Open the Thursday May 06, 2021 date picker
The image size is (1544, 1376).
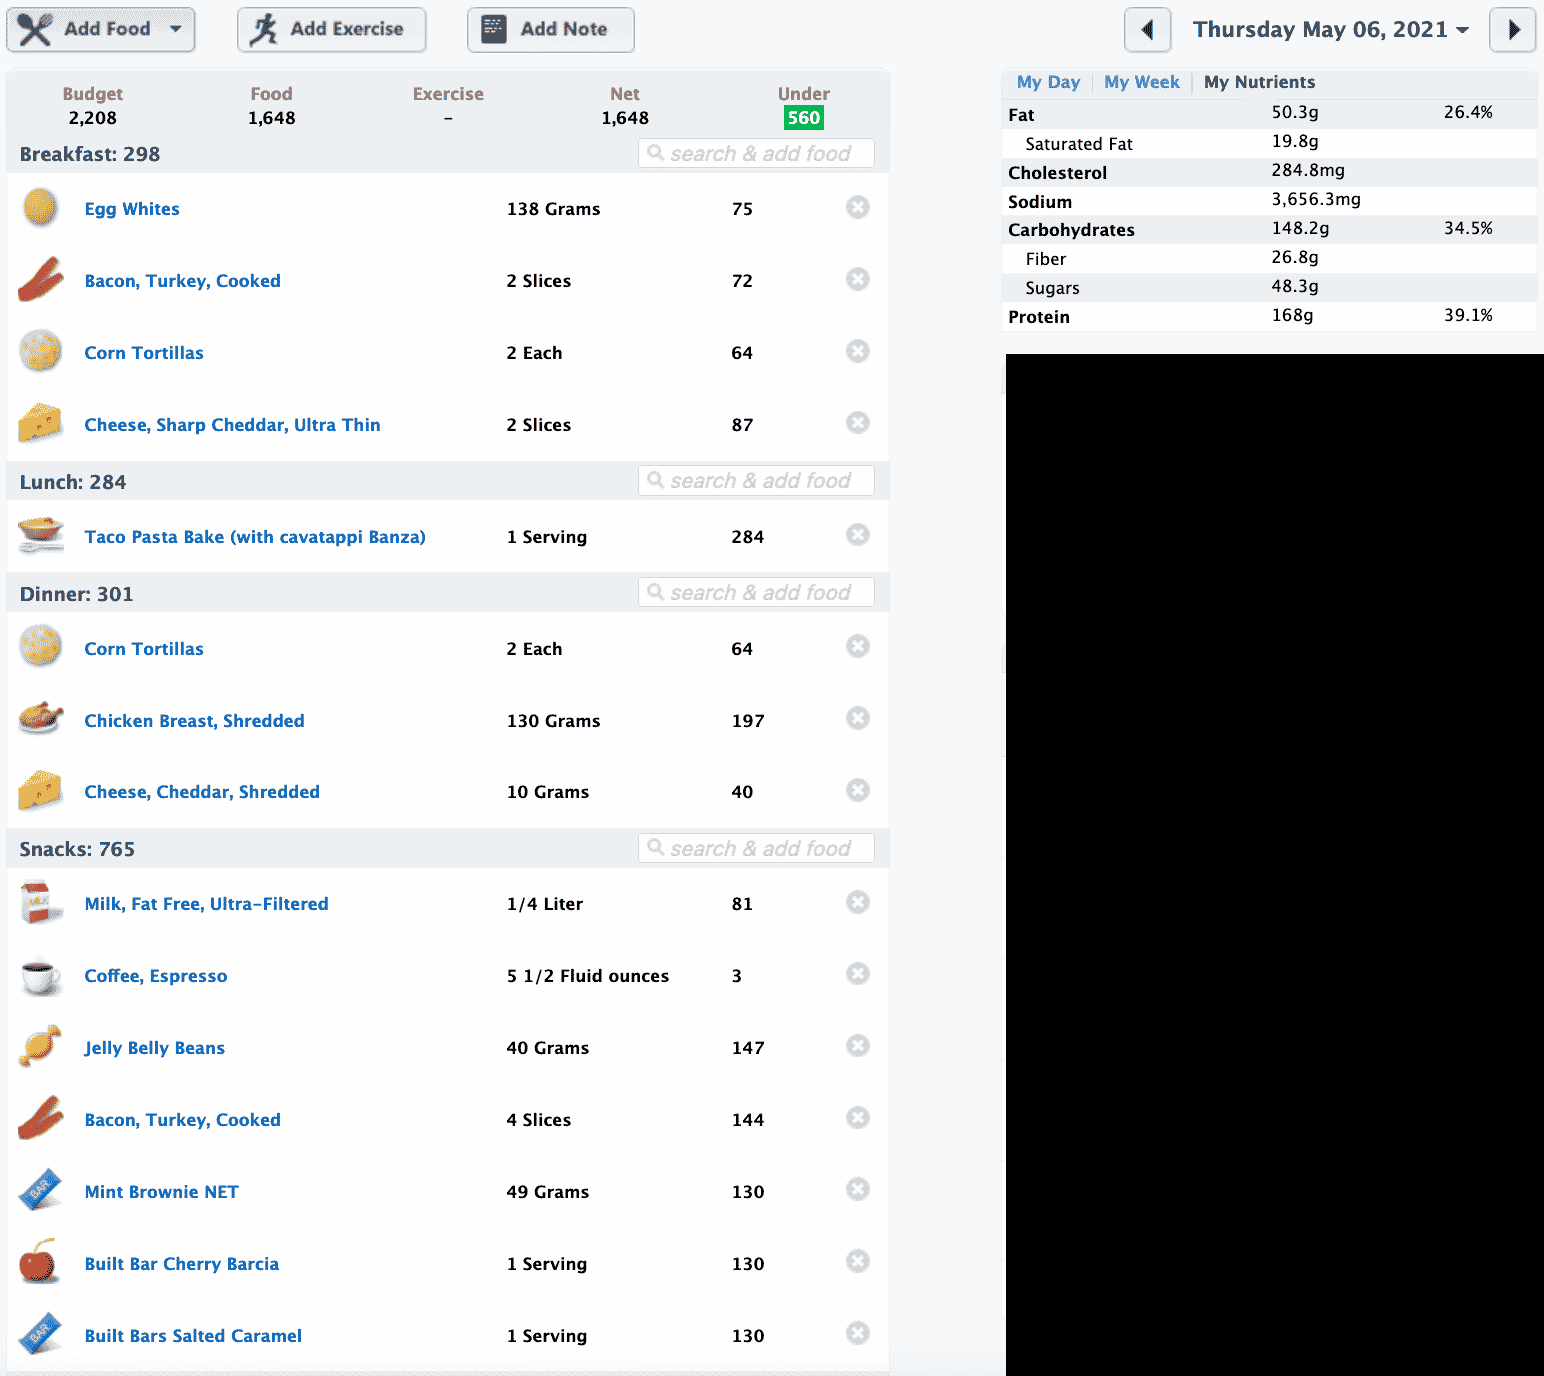1330,30
